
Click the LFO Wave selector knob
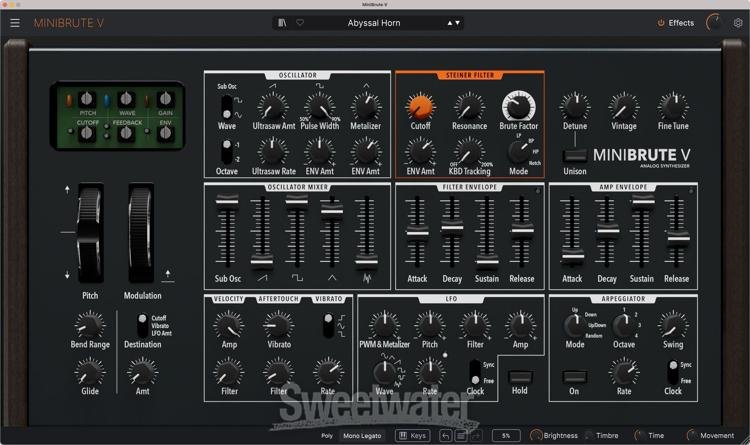(384, 372)
